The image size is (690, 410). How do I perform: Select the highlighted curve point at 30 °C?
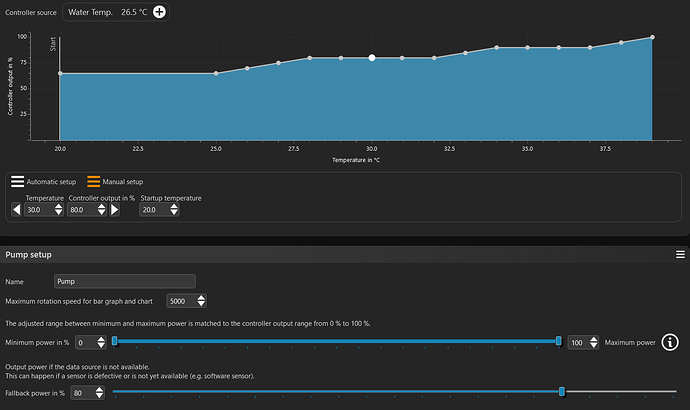372,58
